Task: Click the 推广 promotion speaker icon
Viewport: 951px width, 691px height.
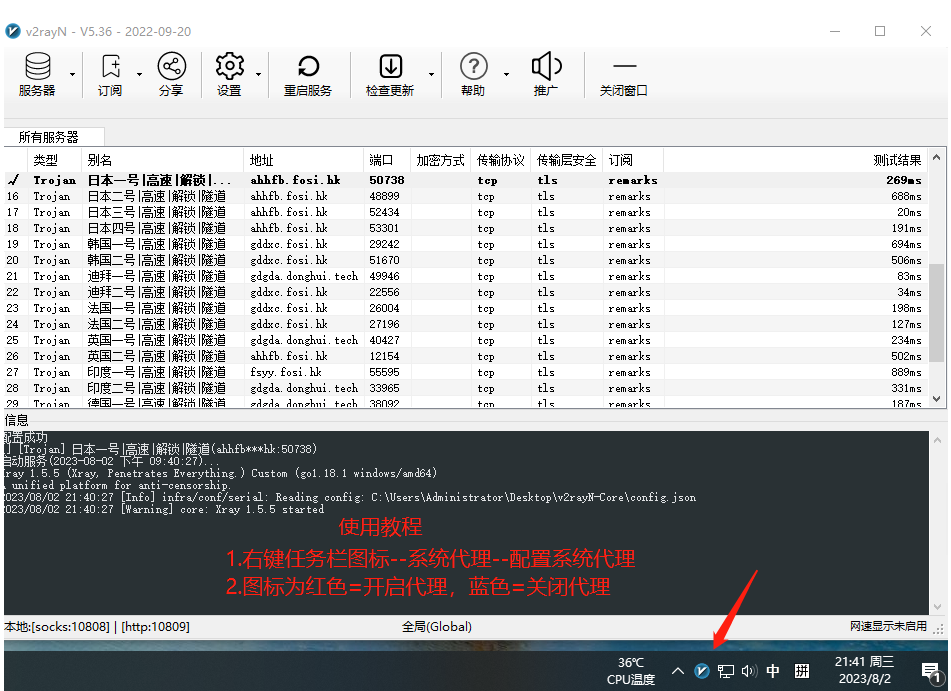Action: (546, 74)
